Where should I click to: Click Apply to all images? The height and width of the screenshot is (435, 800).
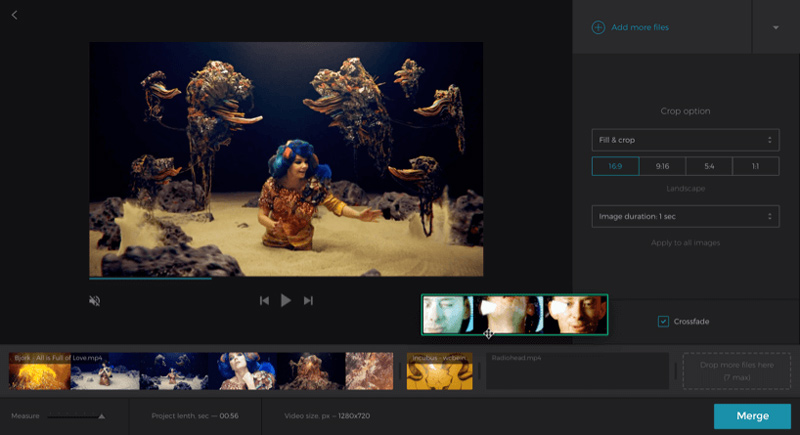[685, 243]
